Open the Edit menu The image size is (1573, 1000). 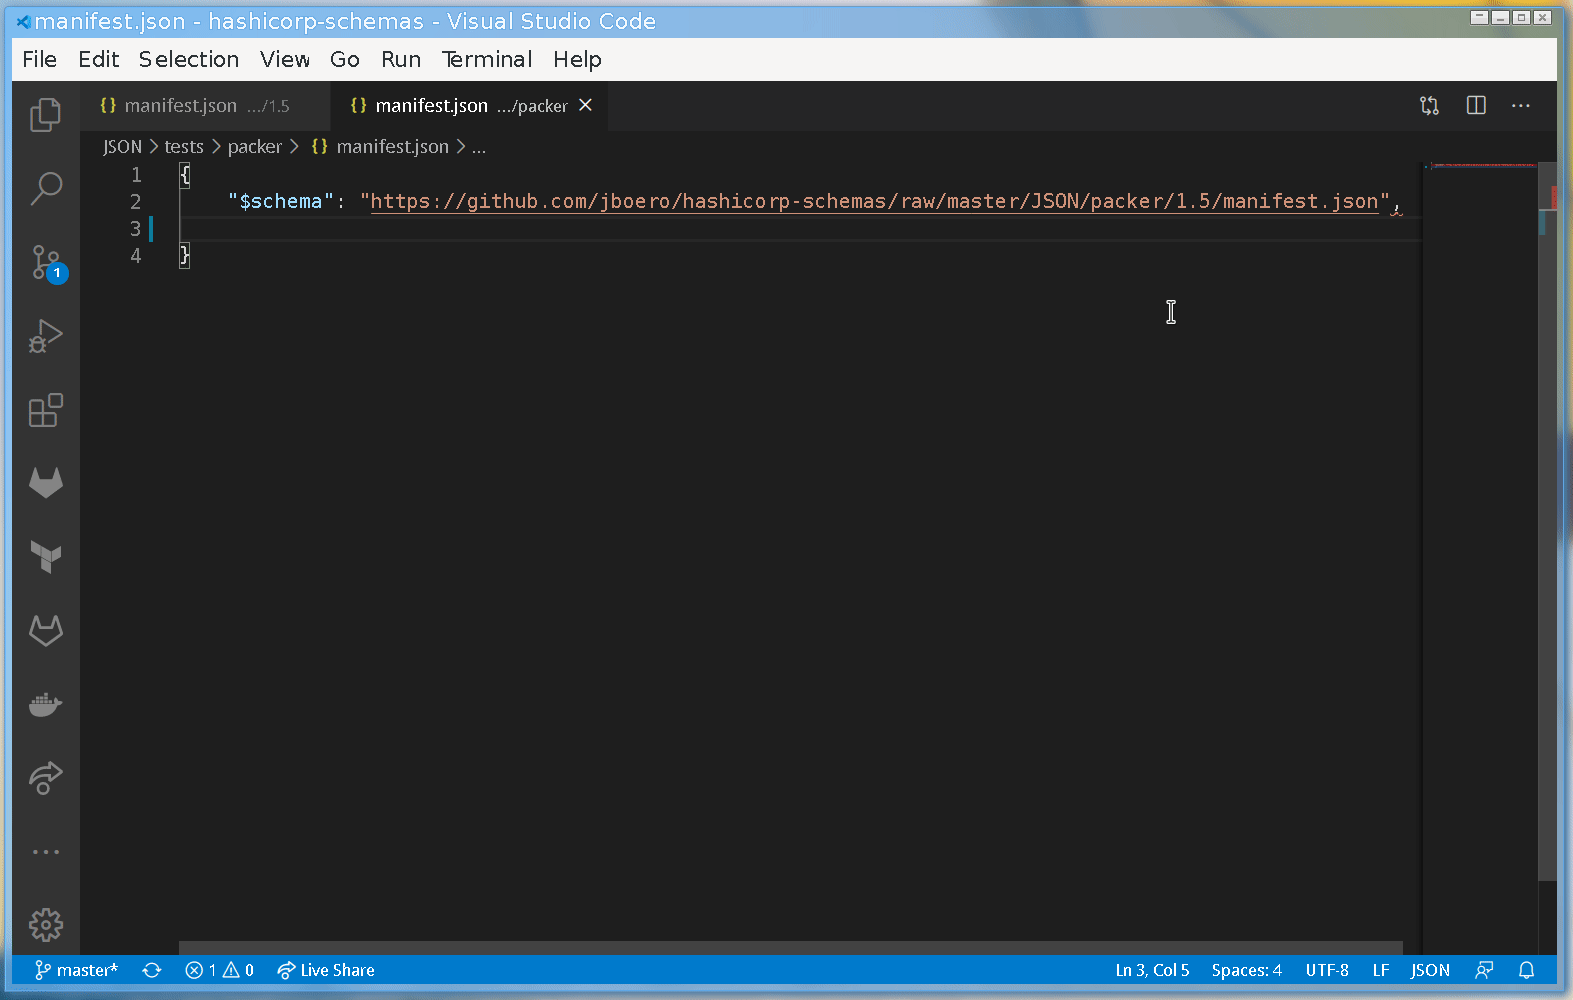point(99,59)
